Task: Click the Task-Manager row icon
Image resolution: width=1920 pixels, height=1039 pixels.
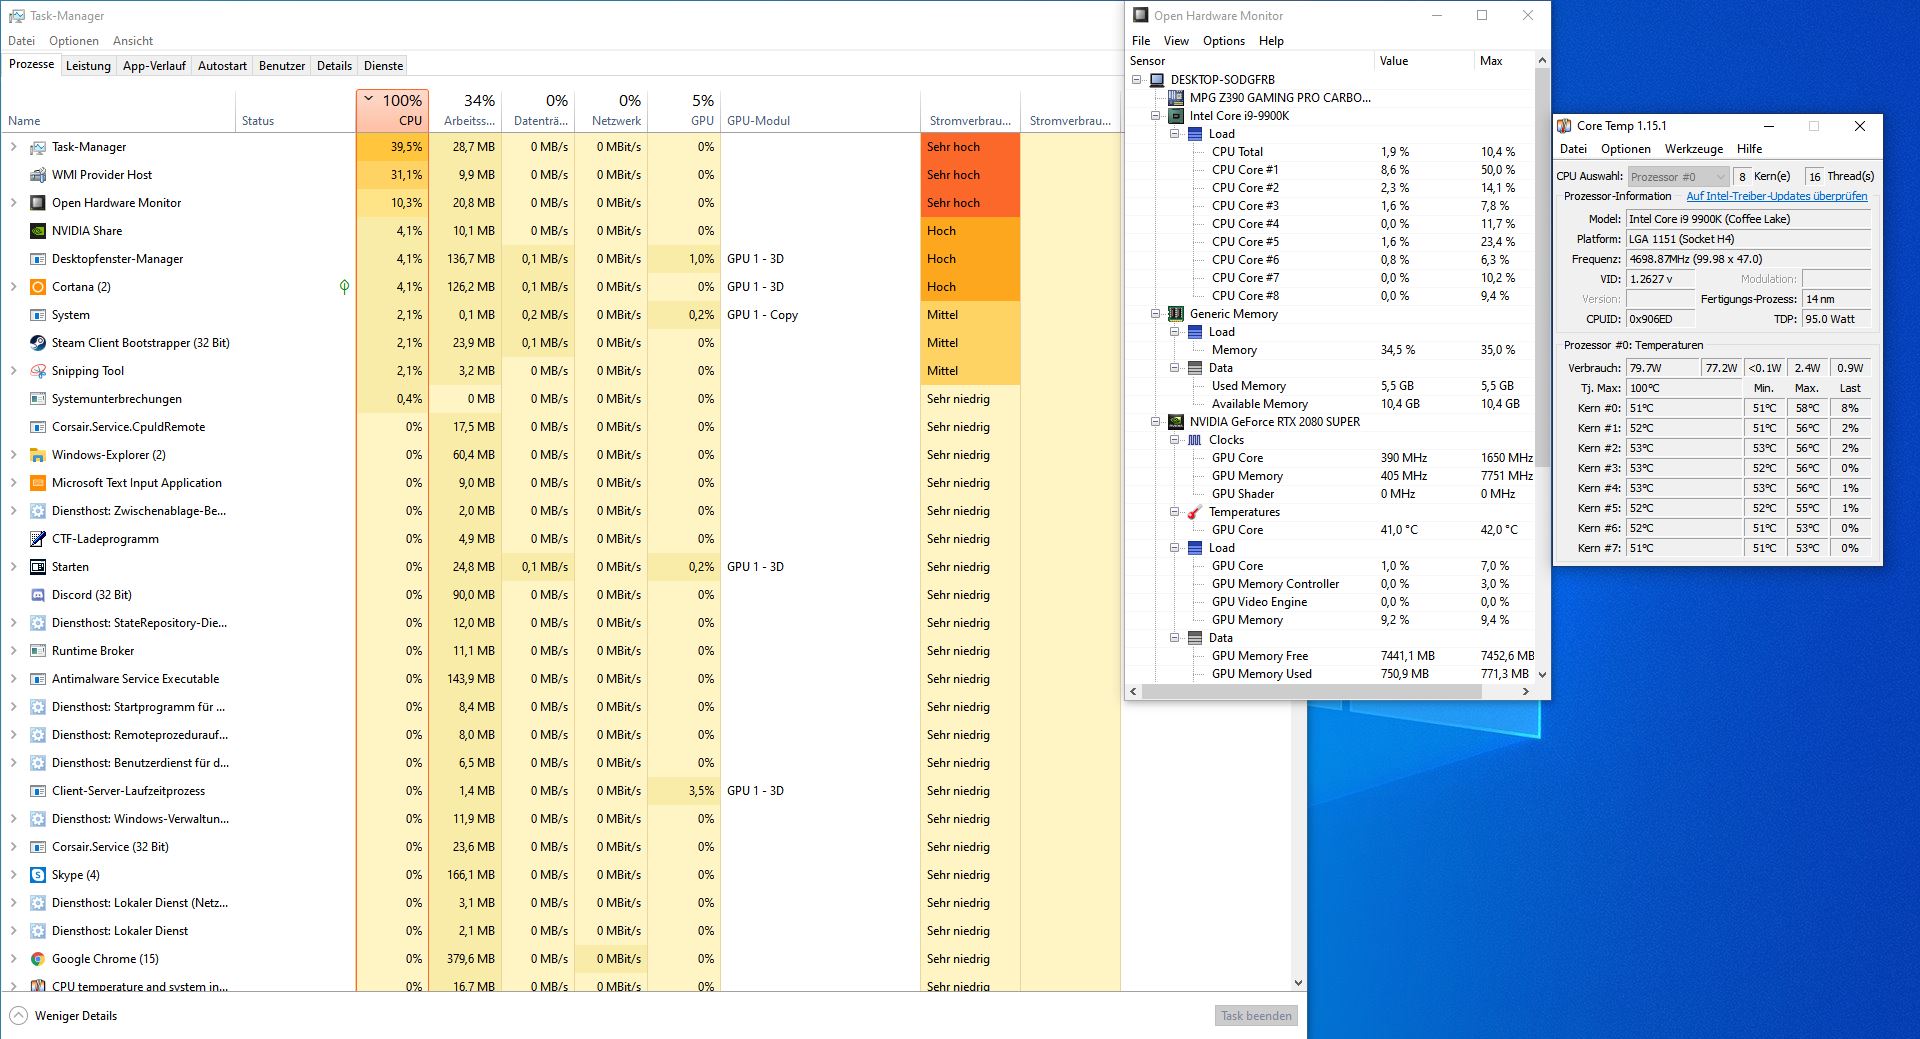Action: click(38, 147)
